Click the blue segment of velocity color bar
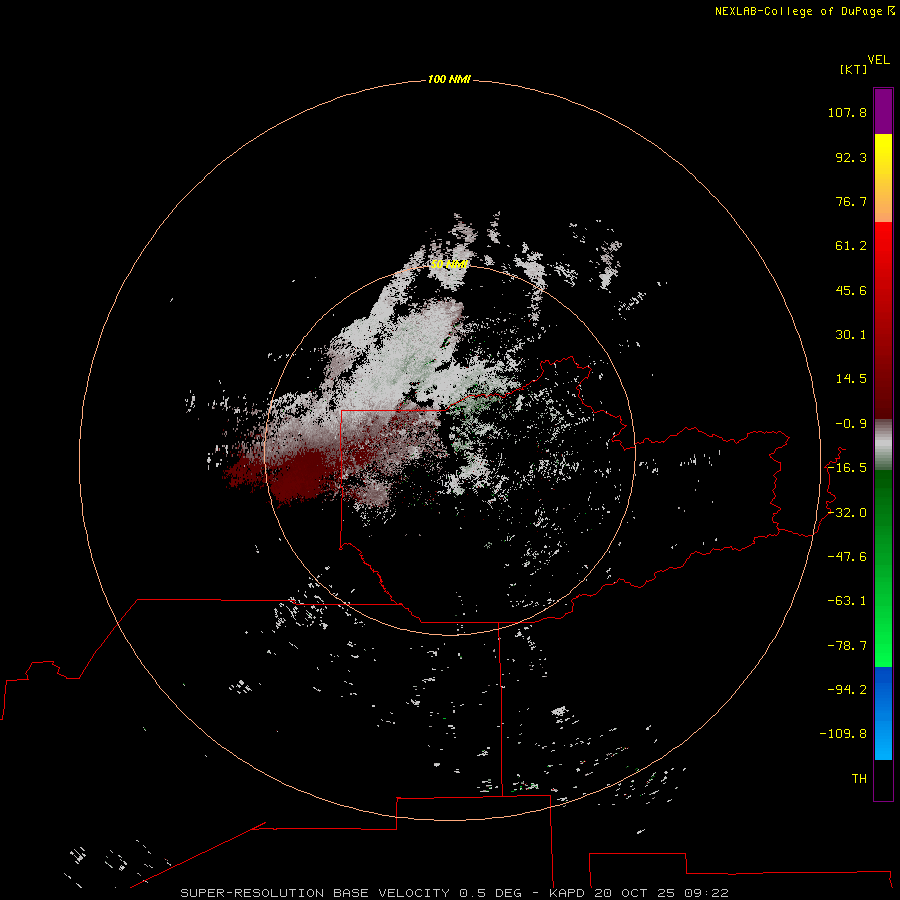 pyautogui.click(x=883, y=713)
